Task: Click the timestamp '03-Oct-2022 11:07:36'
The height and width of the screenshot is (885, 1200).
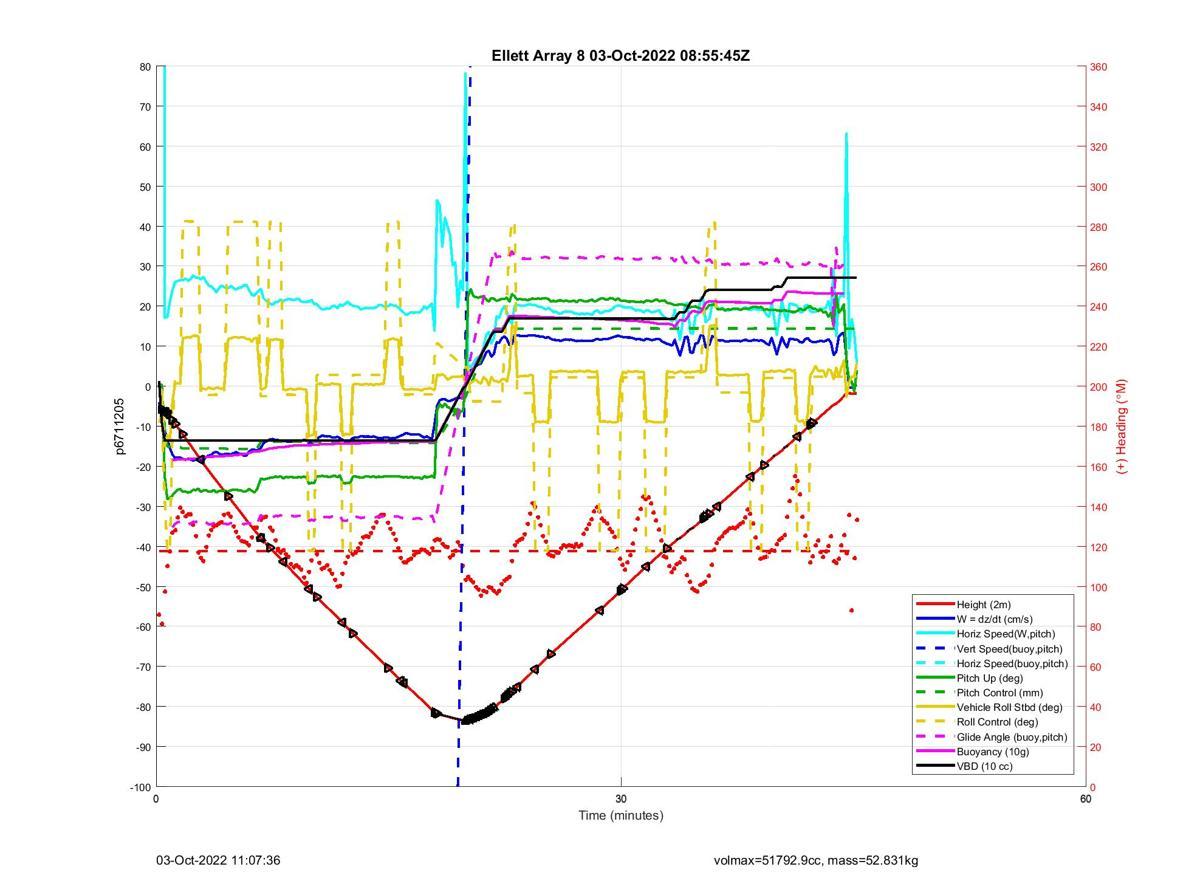Action: pyautogui.click(x=218, y=860)
